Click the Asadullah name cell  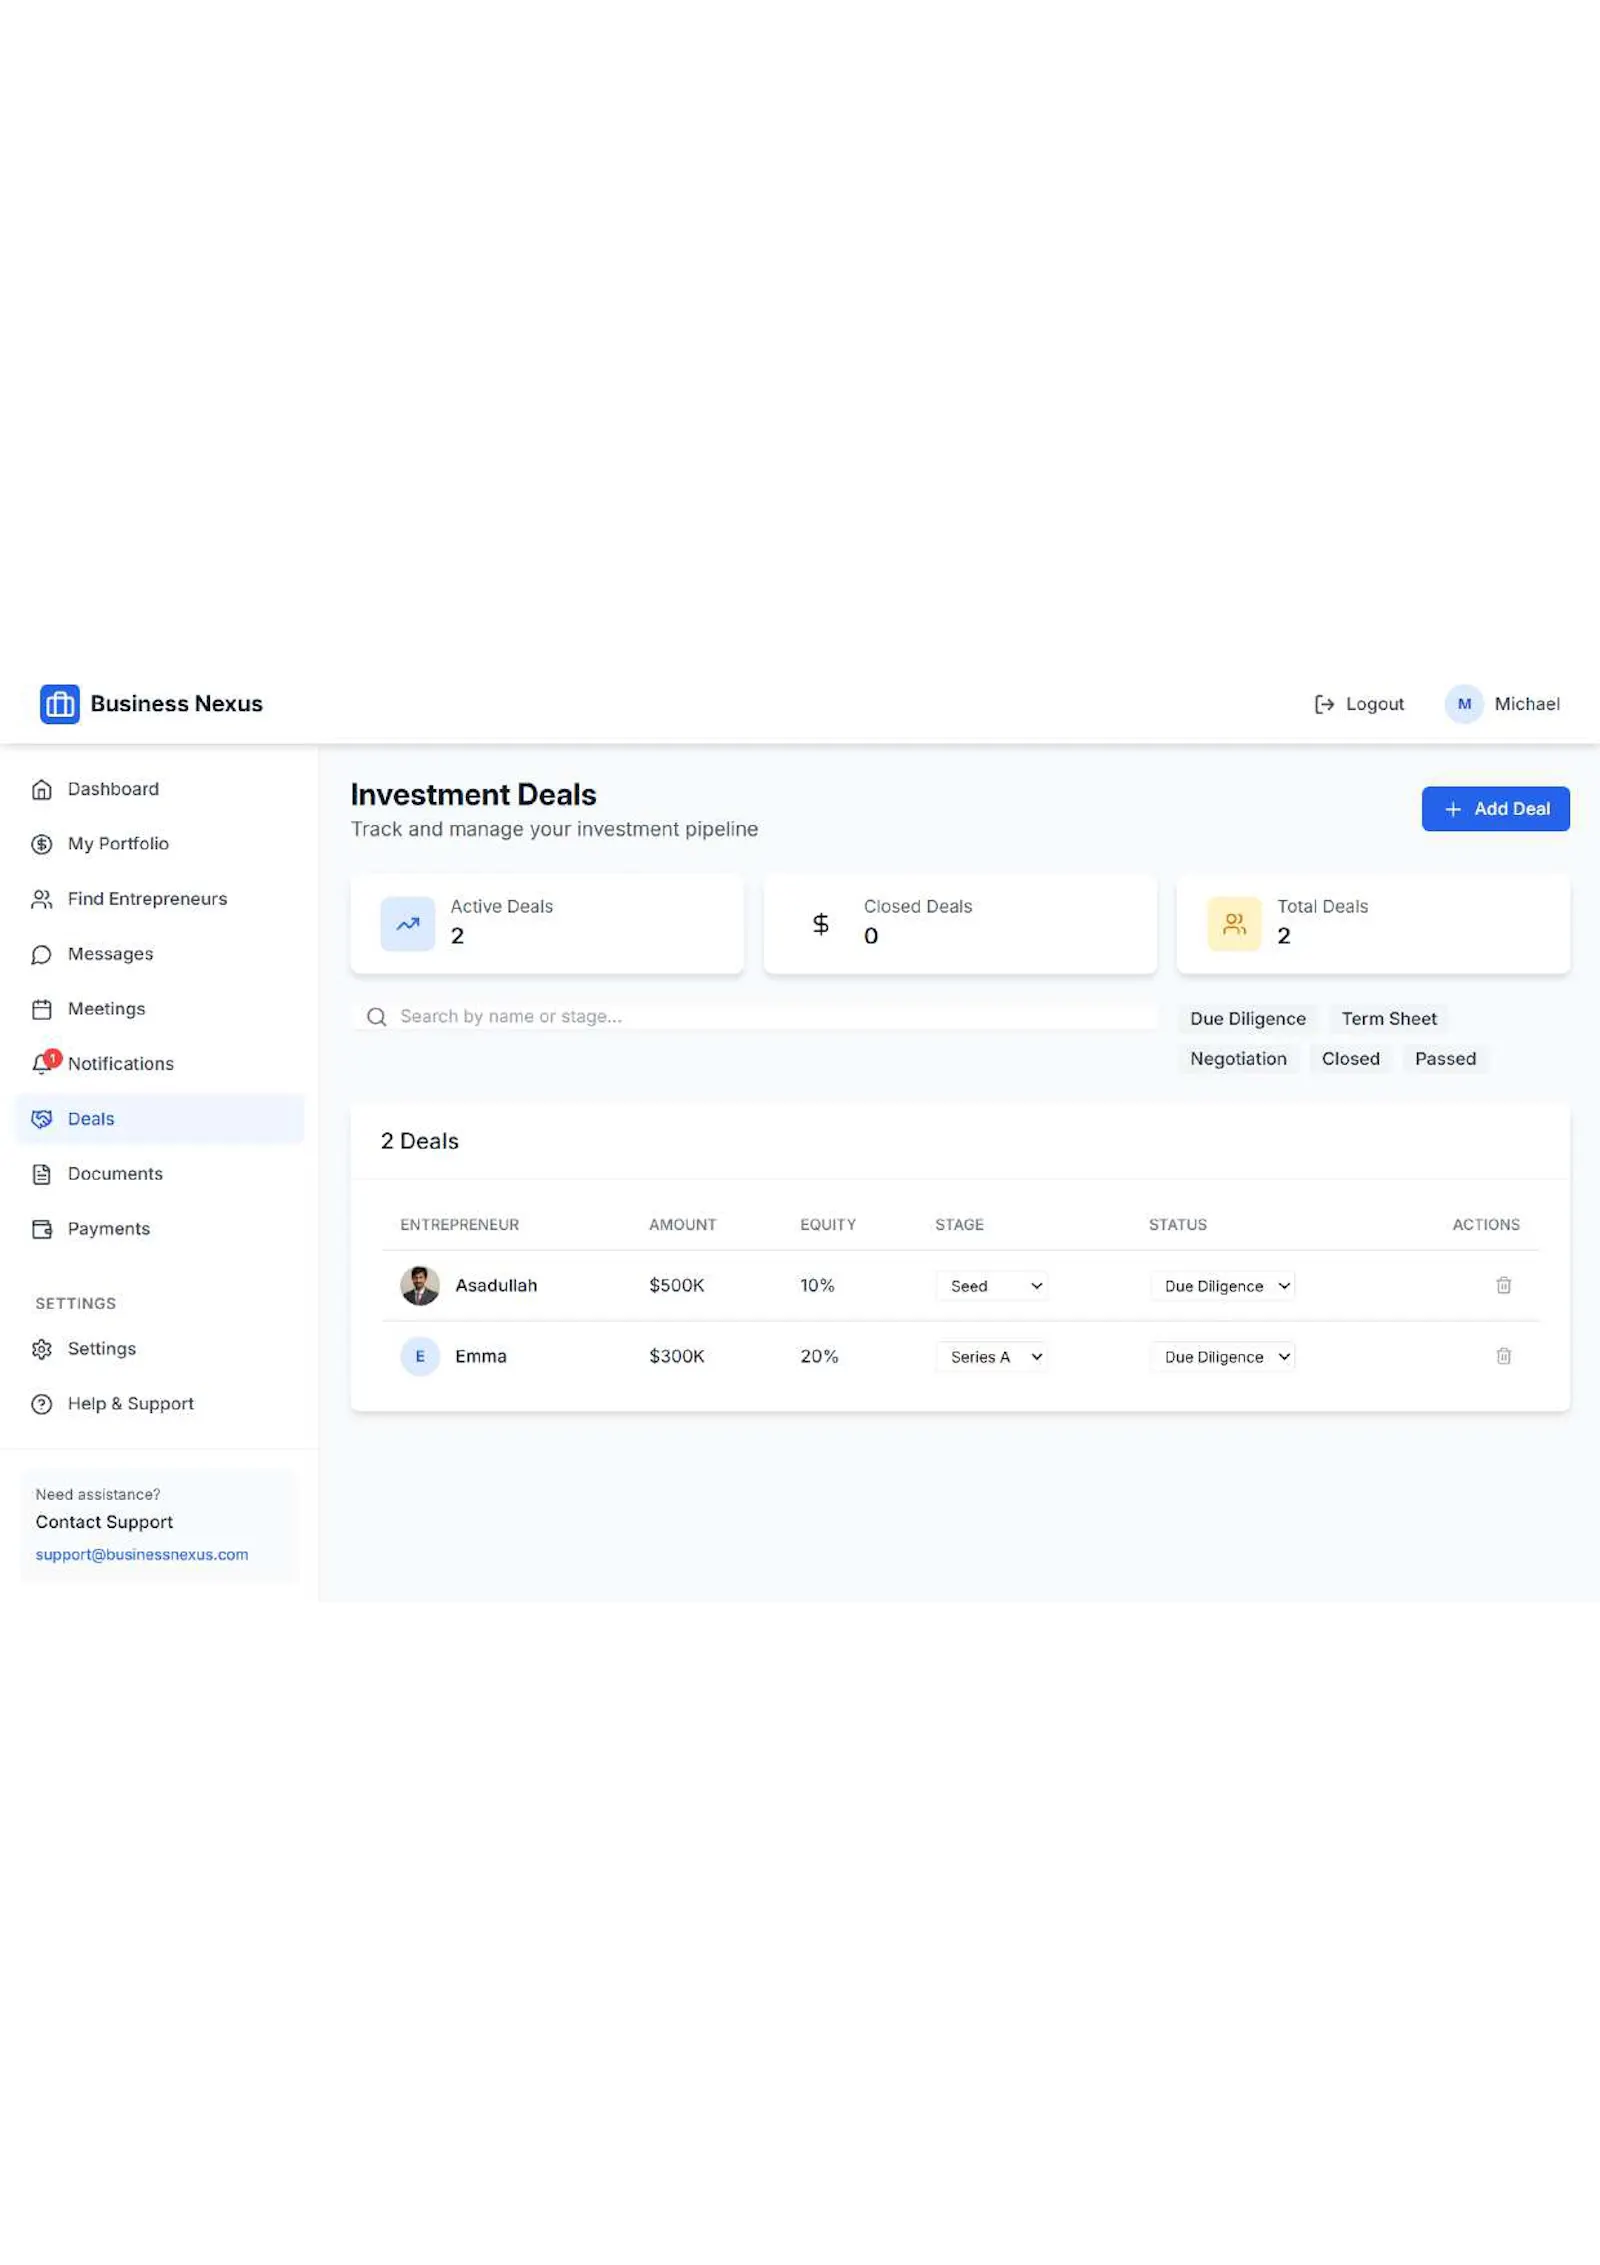coord(496,1285)
